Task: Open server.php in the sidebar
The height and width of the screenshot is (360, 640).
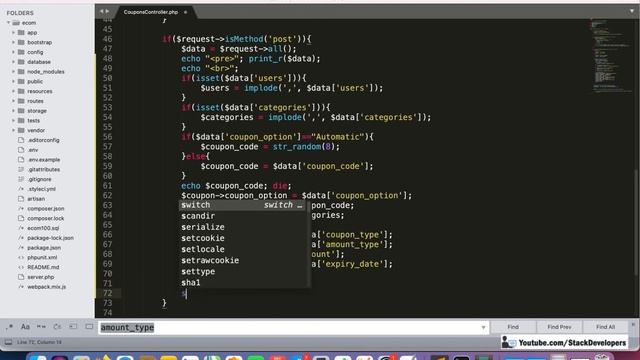Action: [x=40, y=277]
